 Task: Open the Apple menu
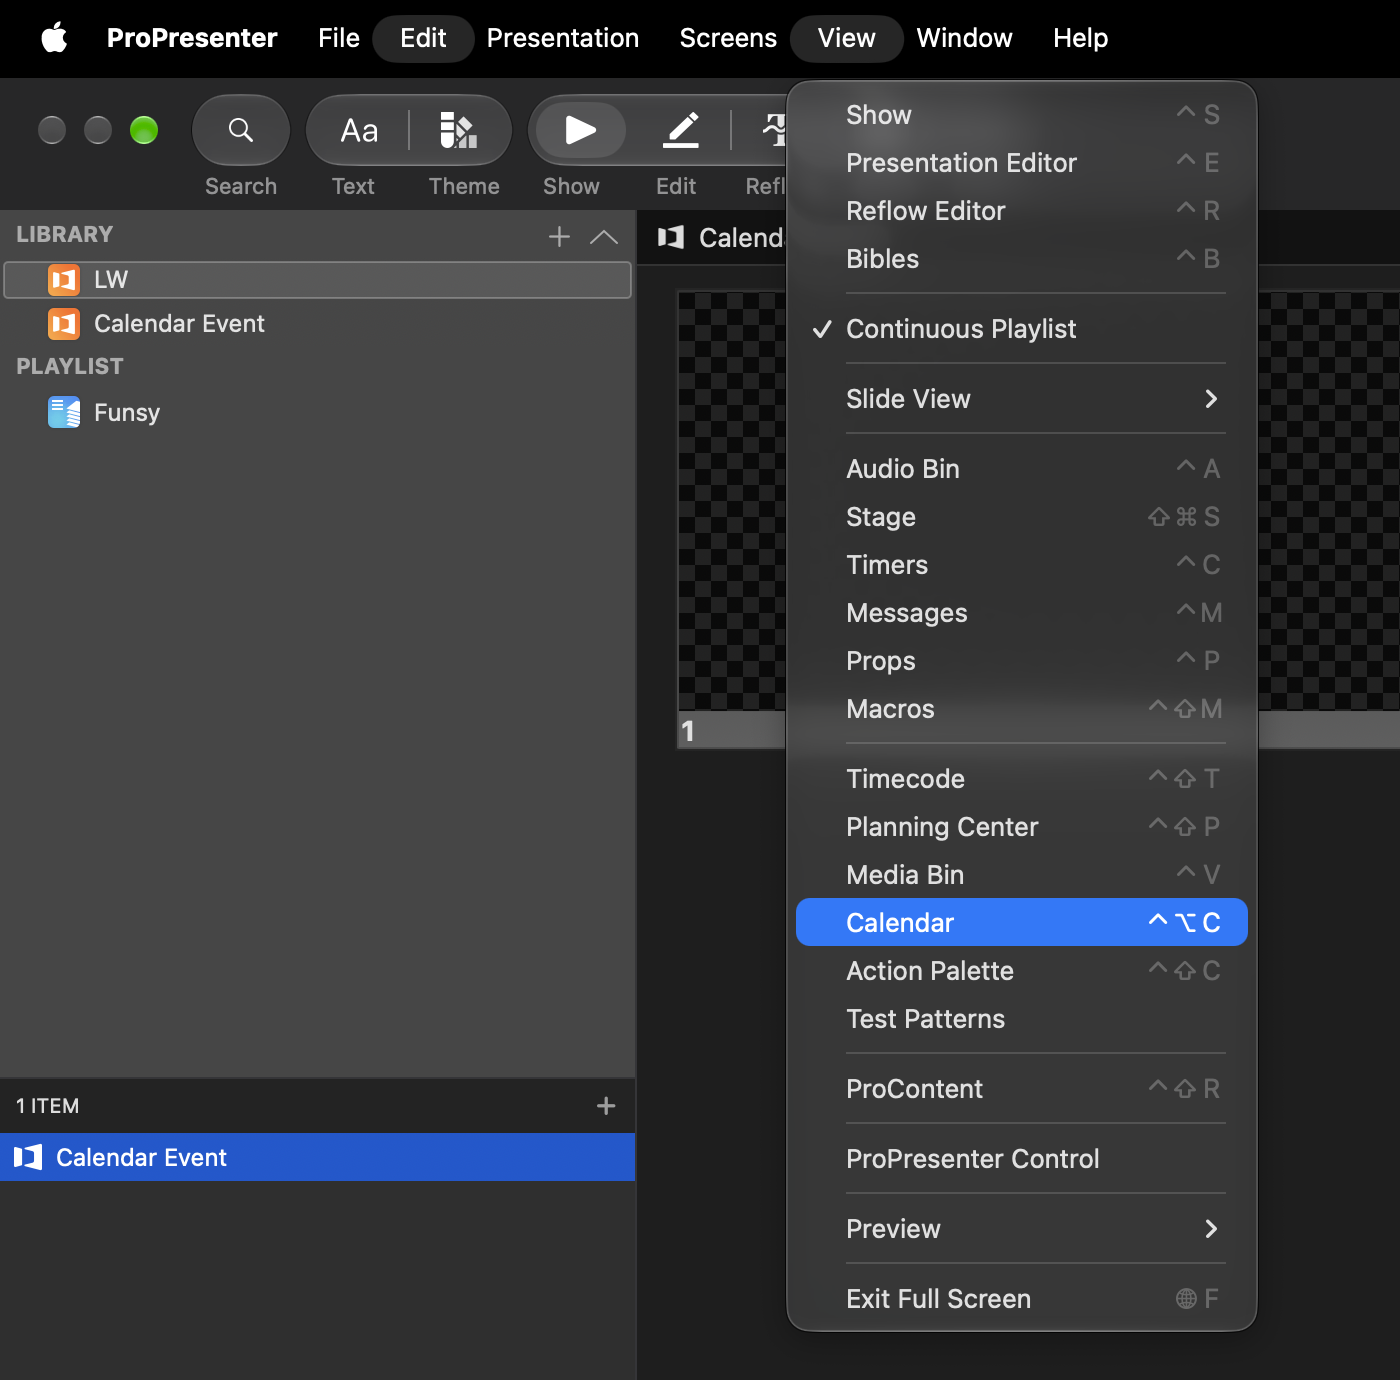pos(54,38)
